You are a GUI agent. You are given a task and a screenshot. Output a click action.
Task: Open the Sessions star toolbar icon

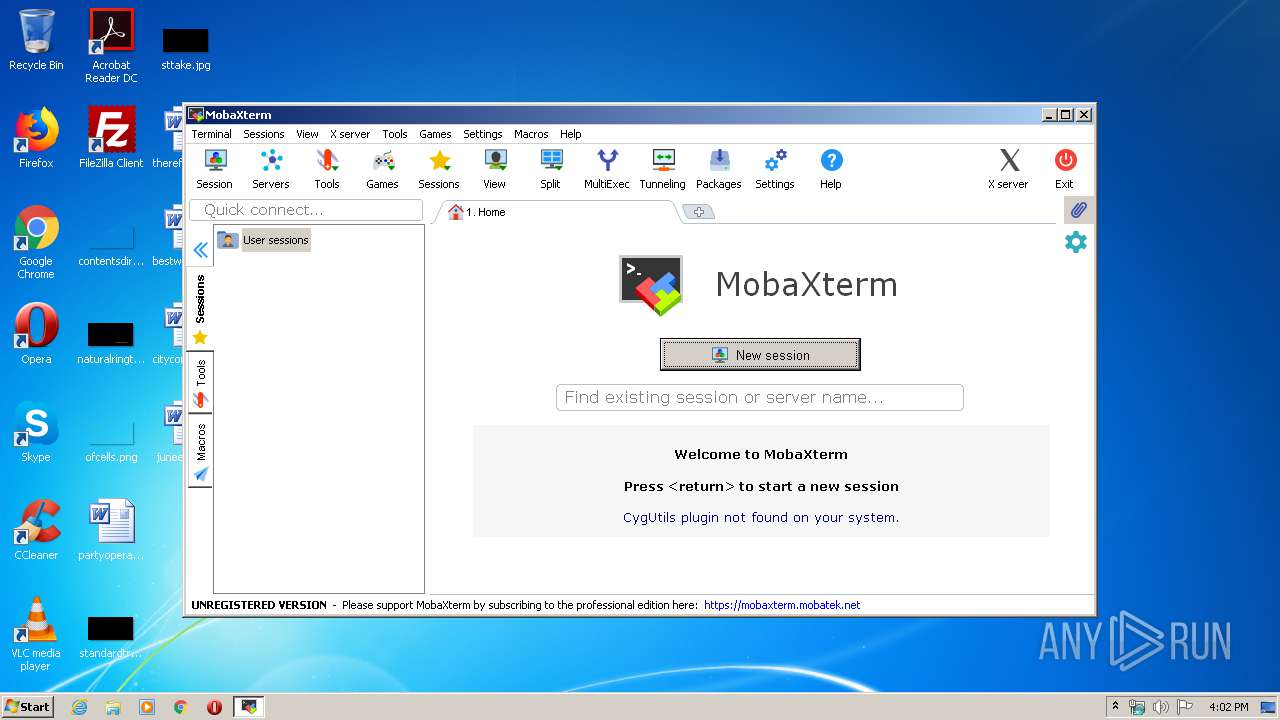(x=439, y=169)
